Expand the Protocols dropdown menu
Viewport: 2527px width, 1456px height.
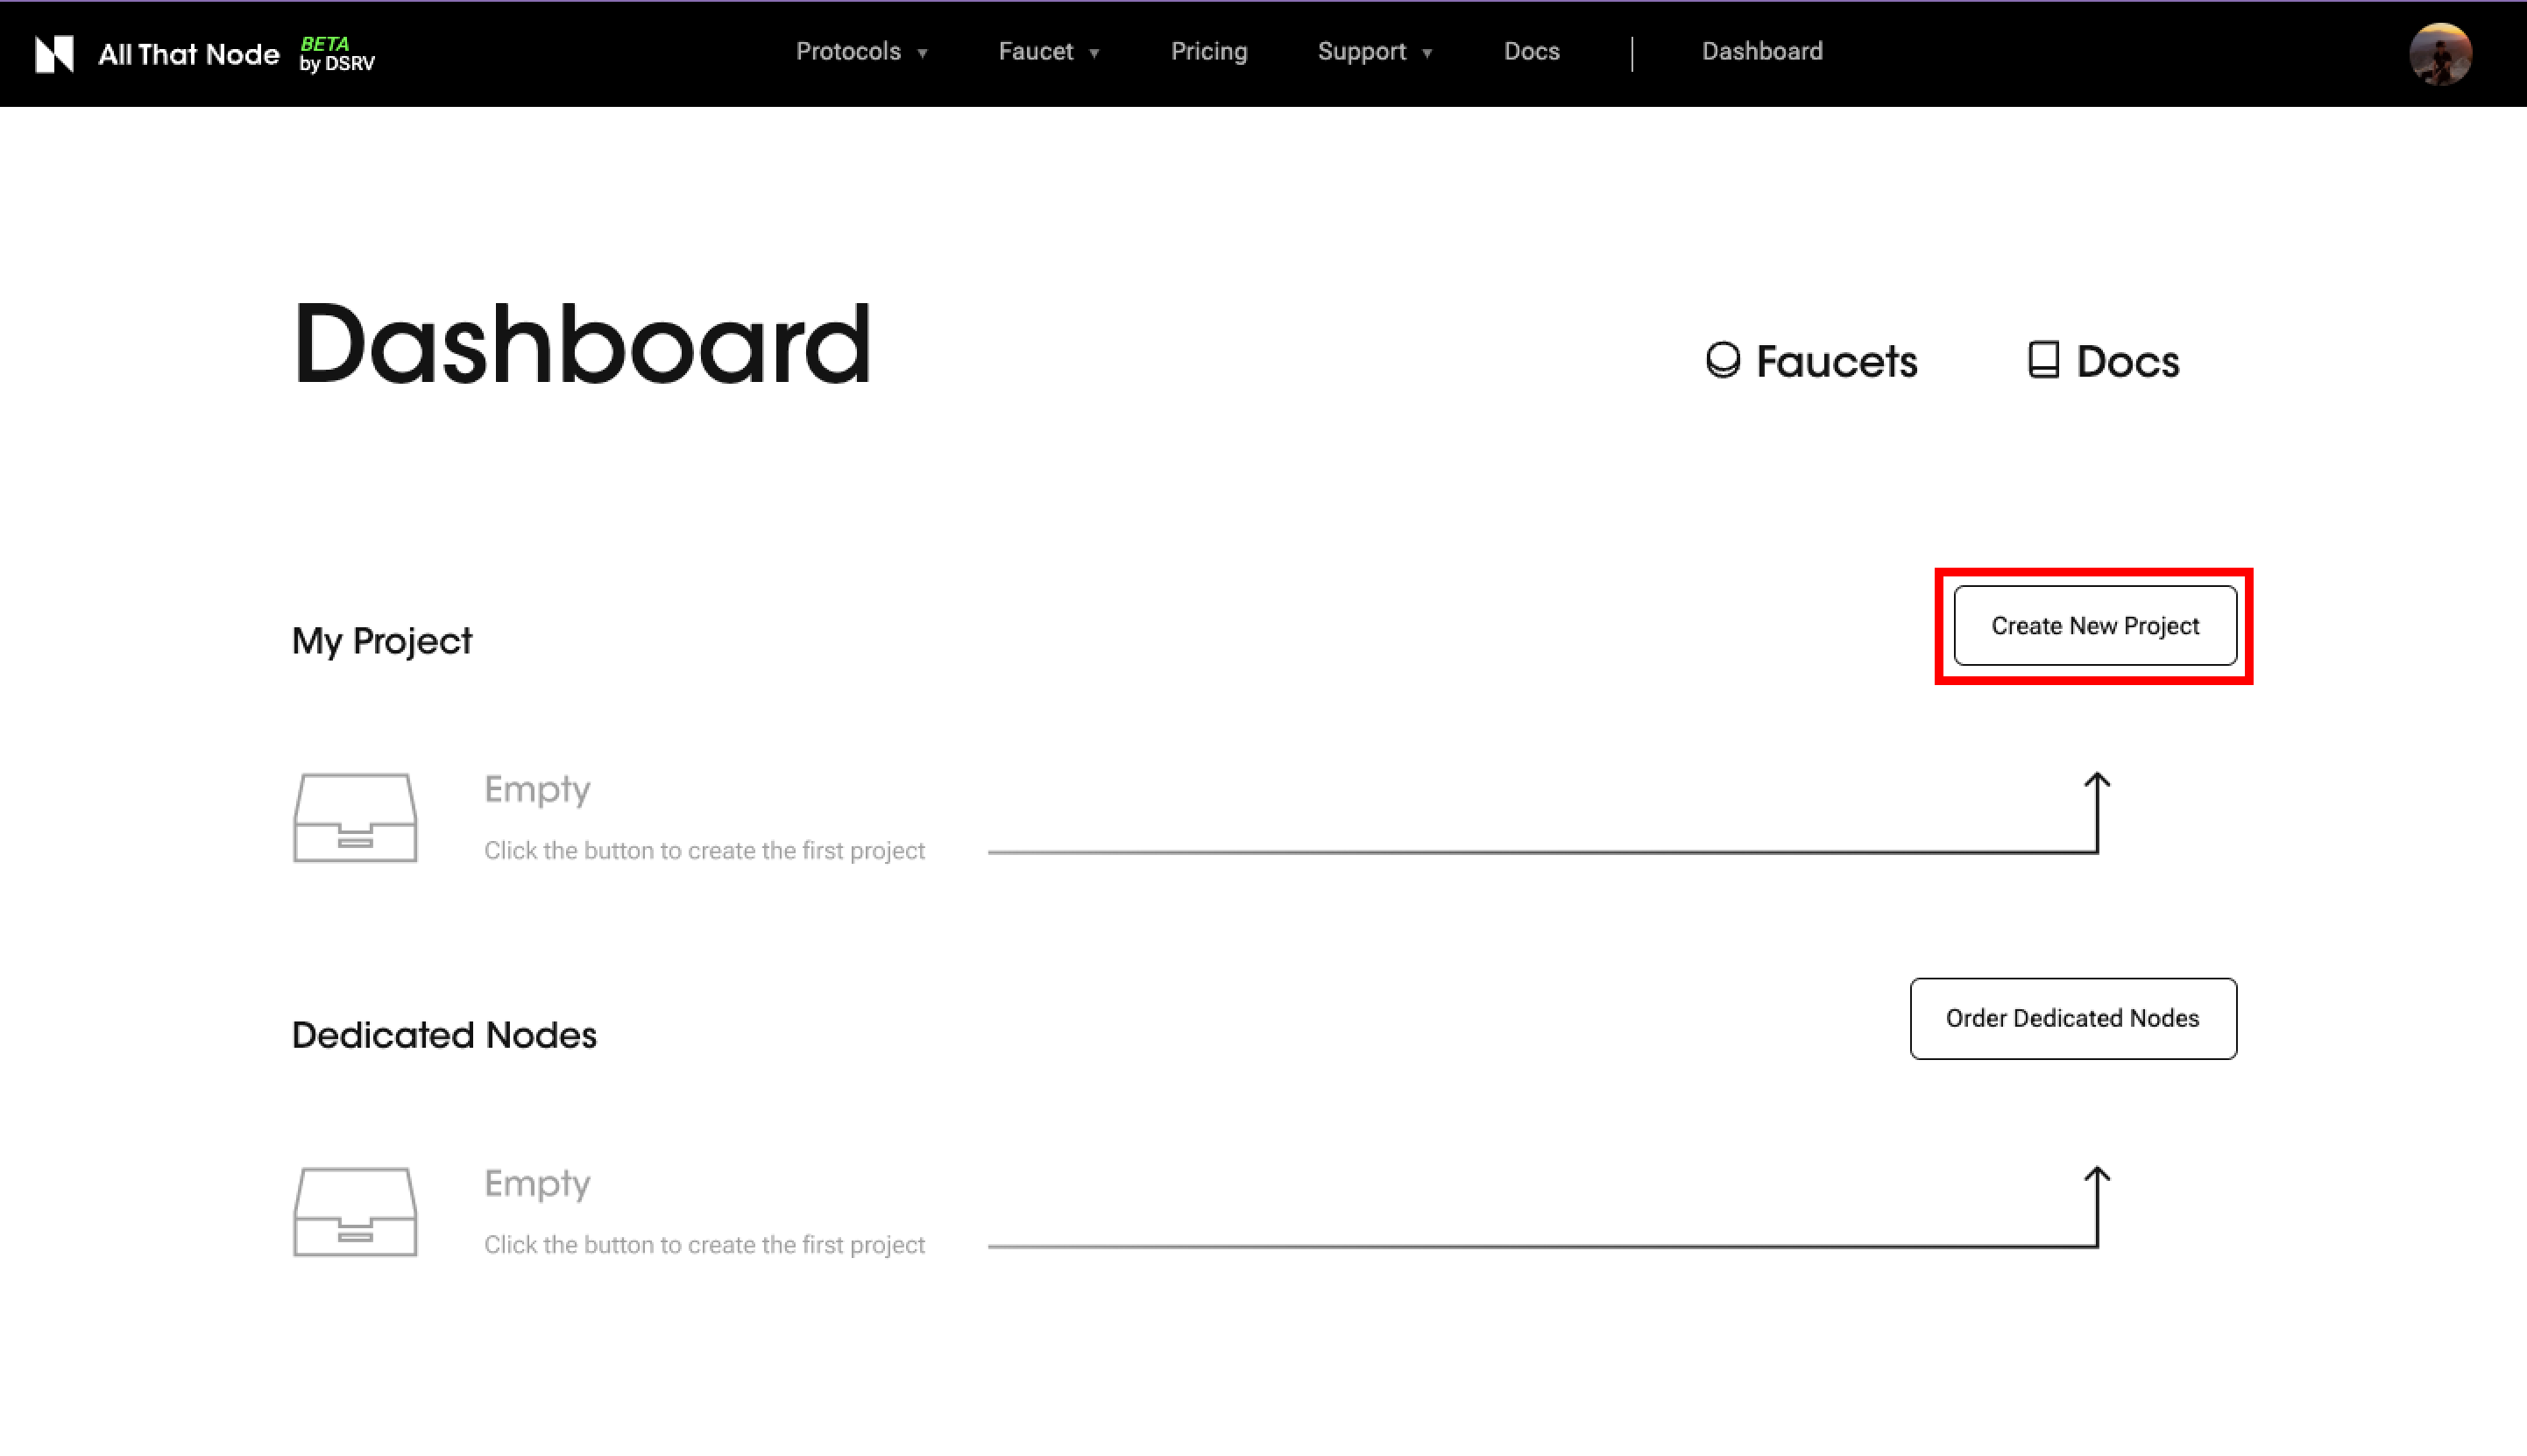(x=862, y=52)
